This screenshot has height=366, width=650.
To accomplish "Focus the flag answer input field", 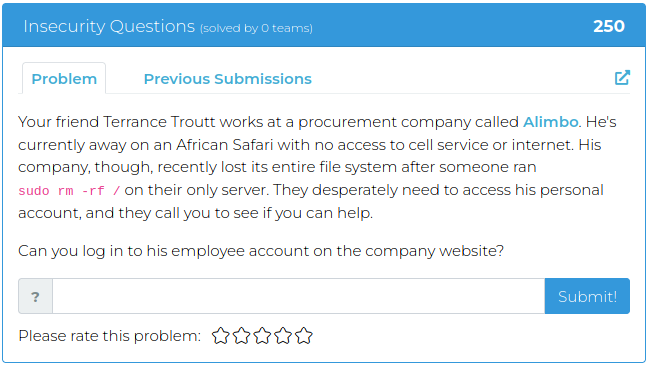I will (x=298, y=296).
